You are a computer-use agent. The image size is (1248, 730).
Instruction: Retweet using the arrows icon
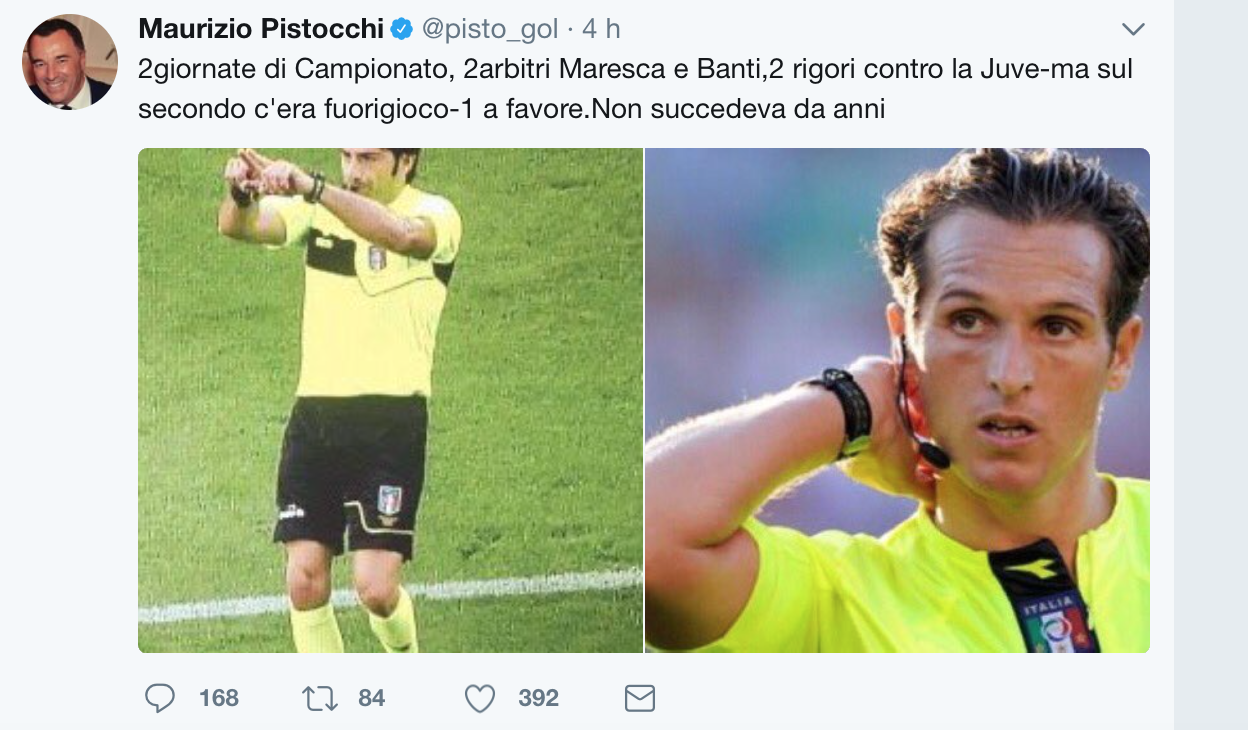(x=320, y=698)
